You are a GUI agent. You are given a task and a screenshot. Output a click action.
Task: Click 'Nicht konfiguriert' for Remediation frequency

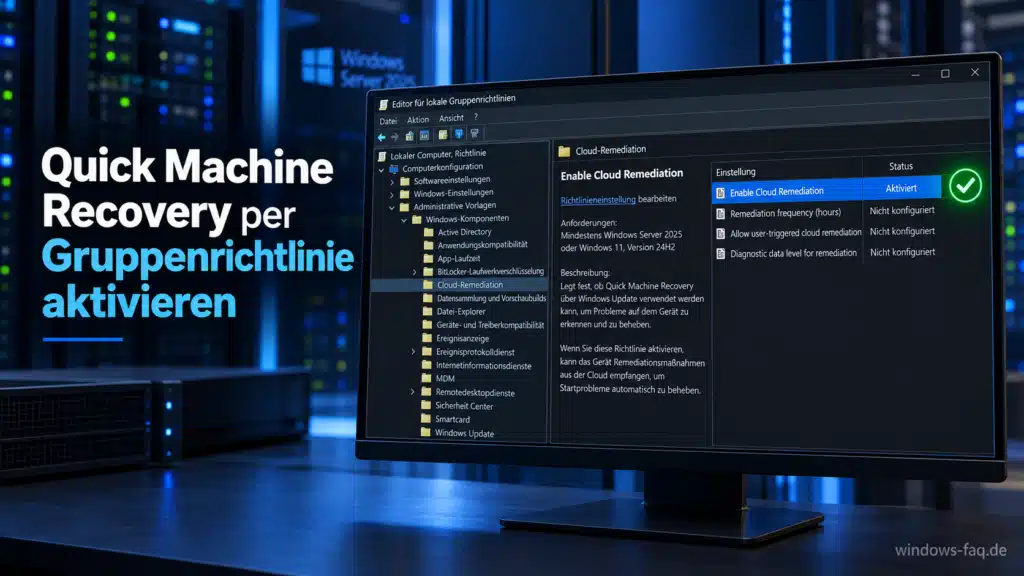(x=902, y=210)
